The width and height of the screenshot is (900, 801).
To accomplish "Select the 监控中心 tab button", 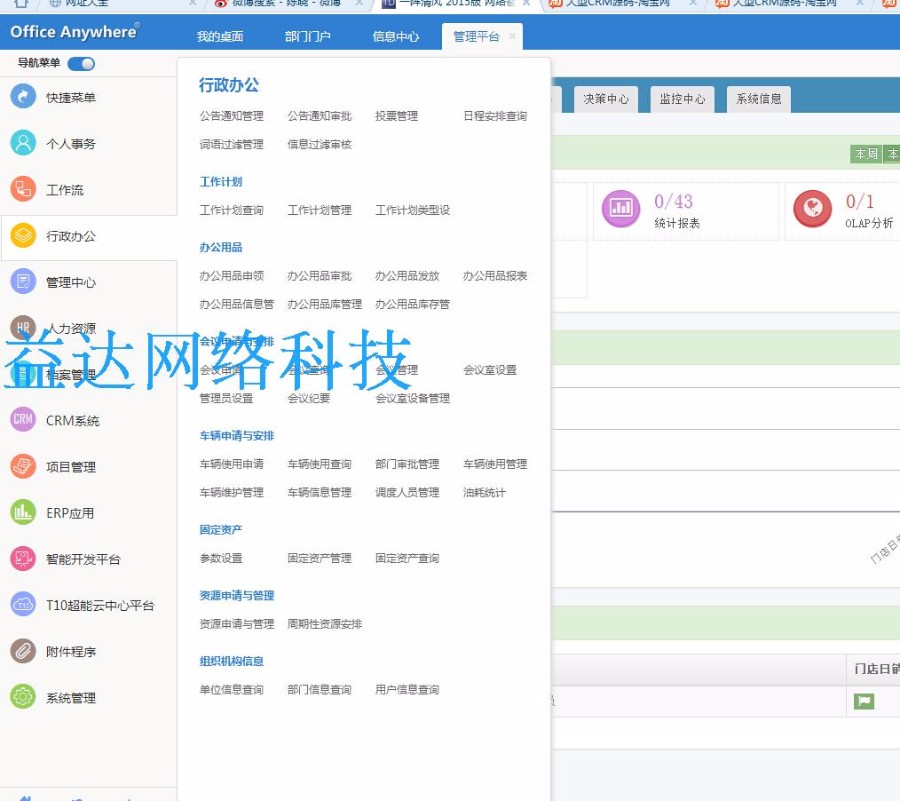I will [682, 99].
